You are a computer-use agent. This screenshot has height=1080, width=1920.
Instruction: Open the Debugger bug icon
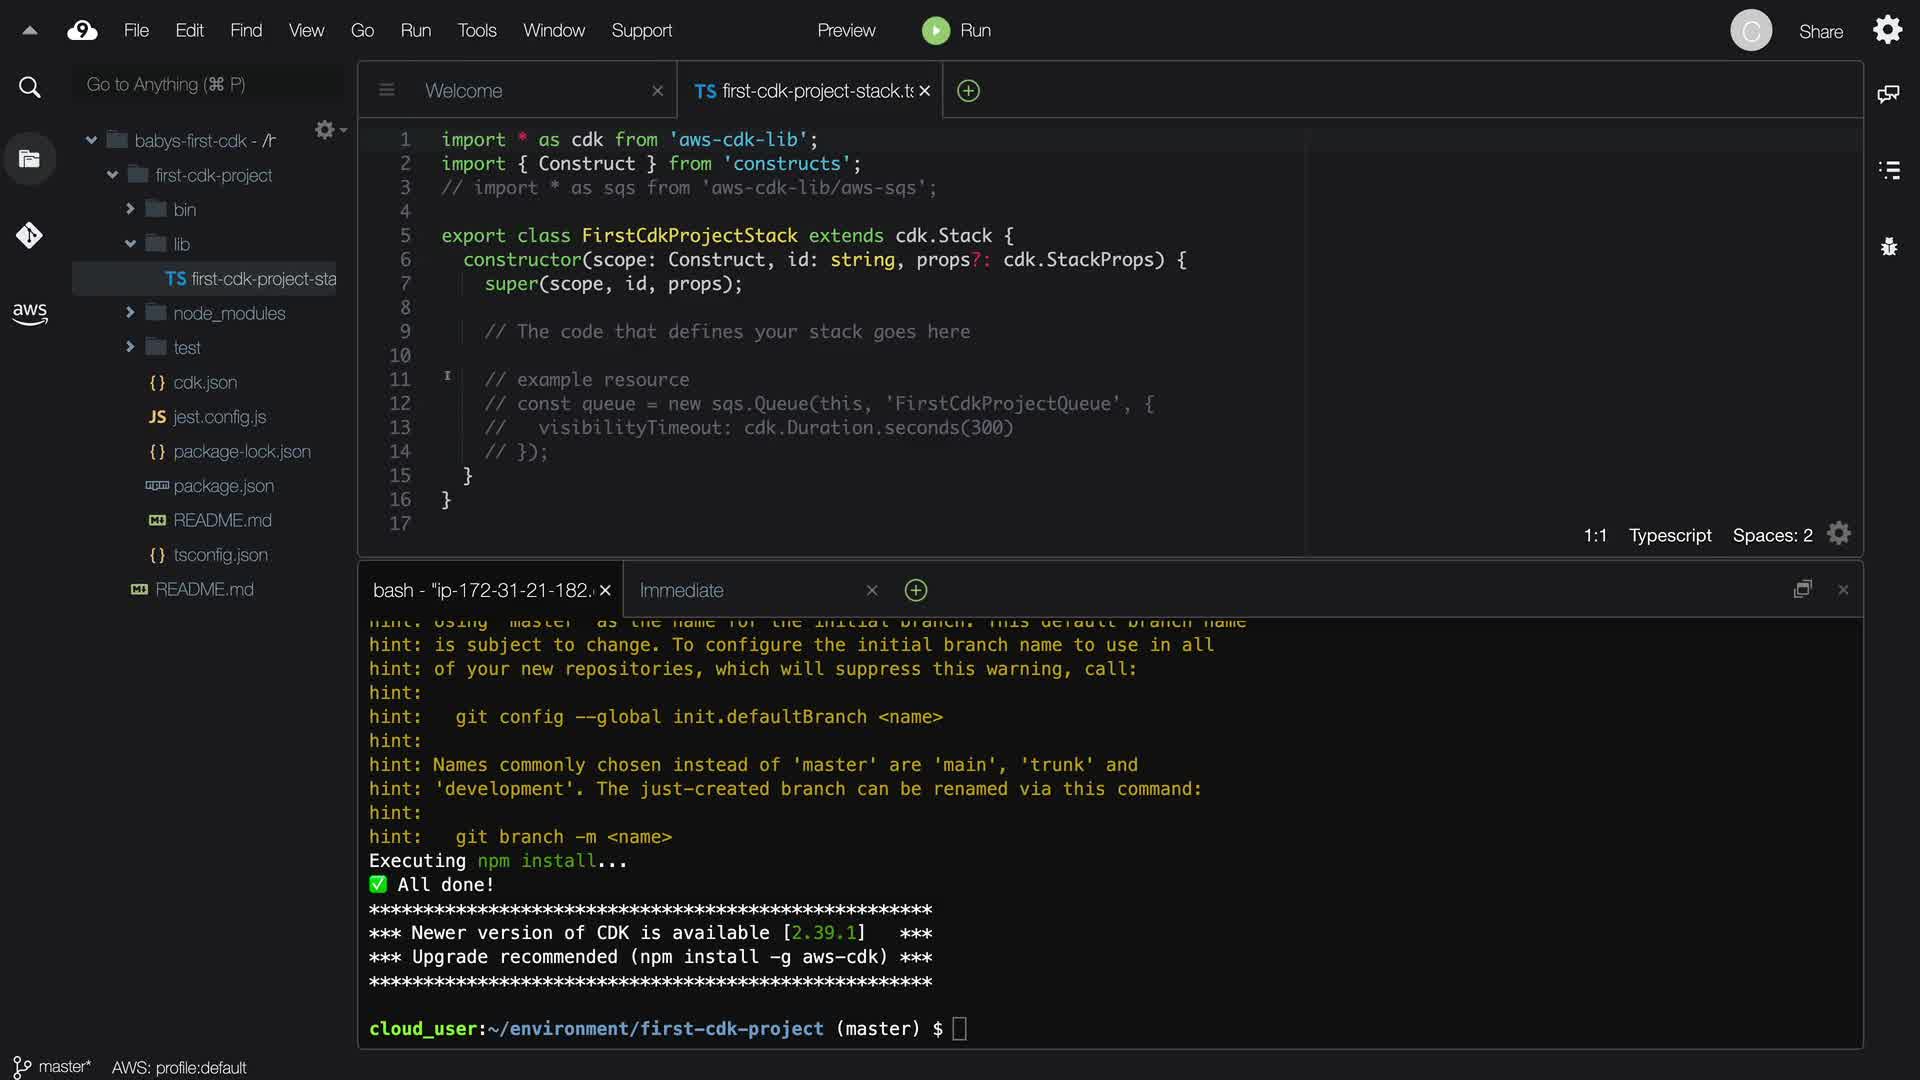point(1888,247)
